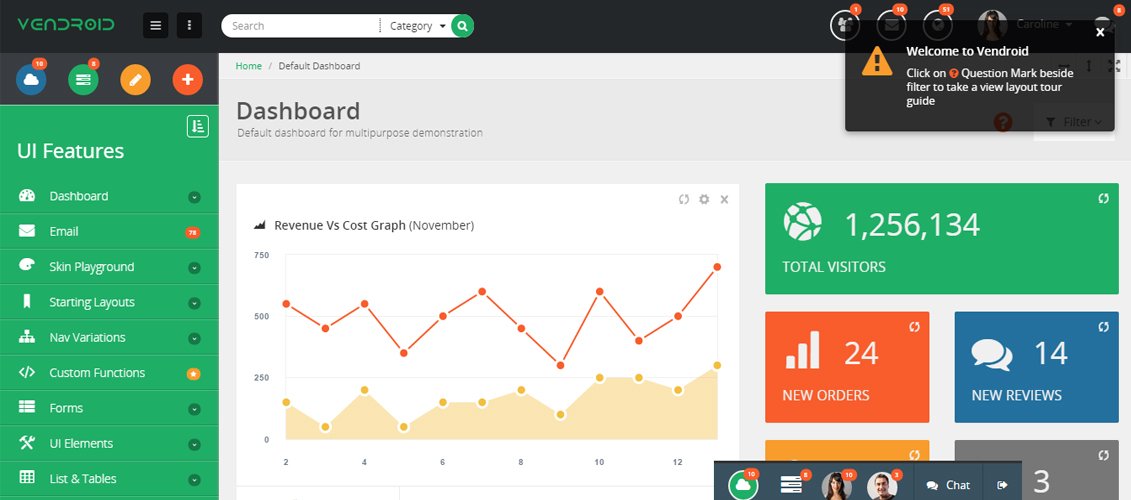Screen dimensions: 1131x500
Task: Toggle the sidebar with hamburger menu button
Action: (x=155, y=26)
